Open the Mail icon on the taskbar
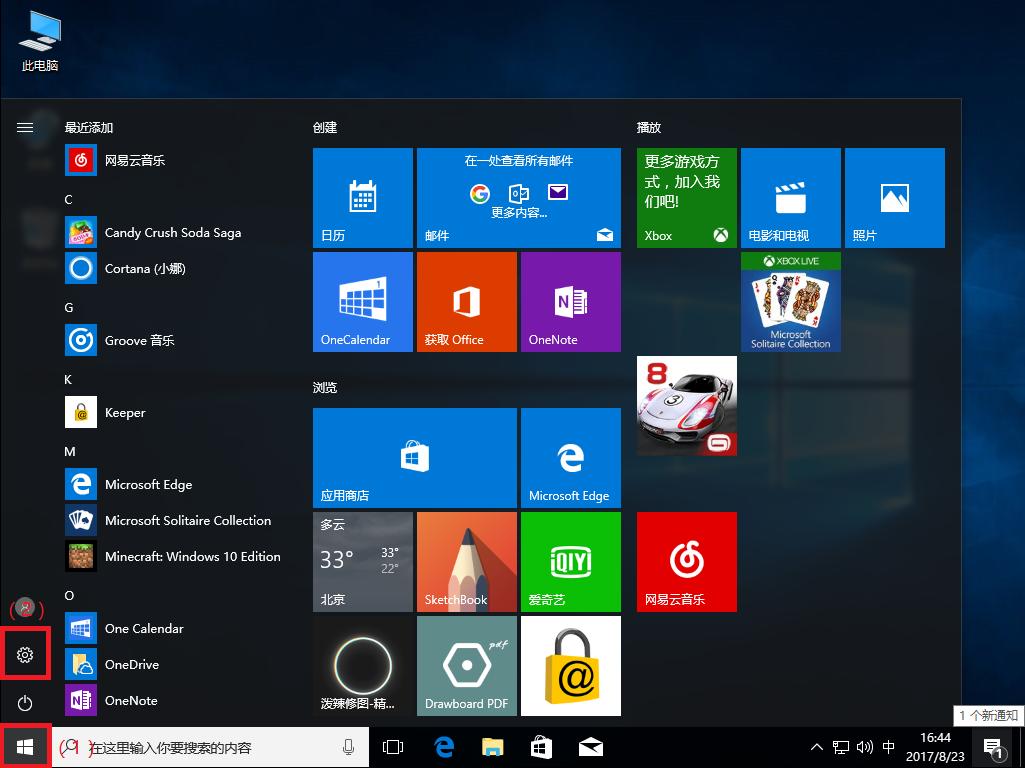Image resolution: width=1025 pixels, height=768 pixels. [x=590, y=746]
